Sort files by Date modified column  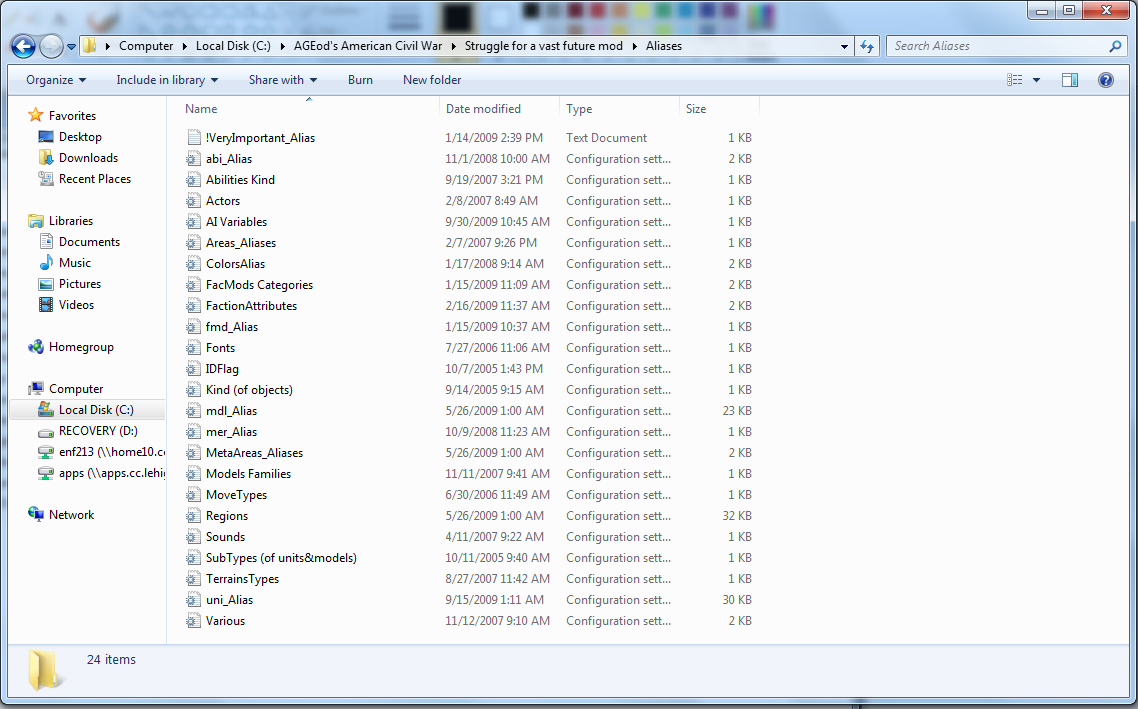point(483,109)
